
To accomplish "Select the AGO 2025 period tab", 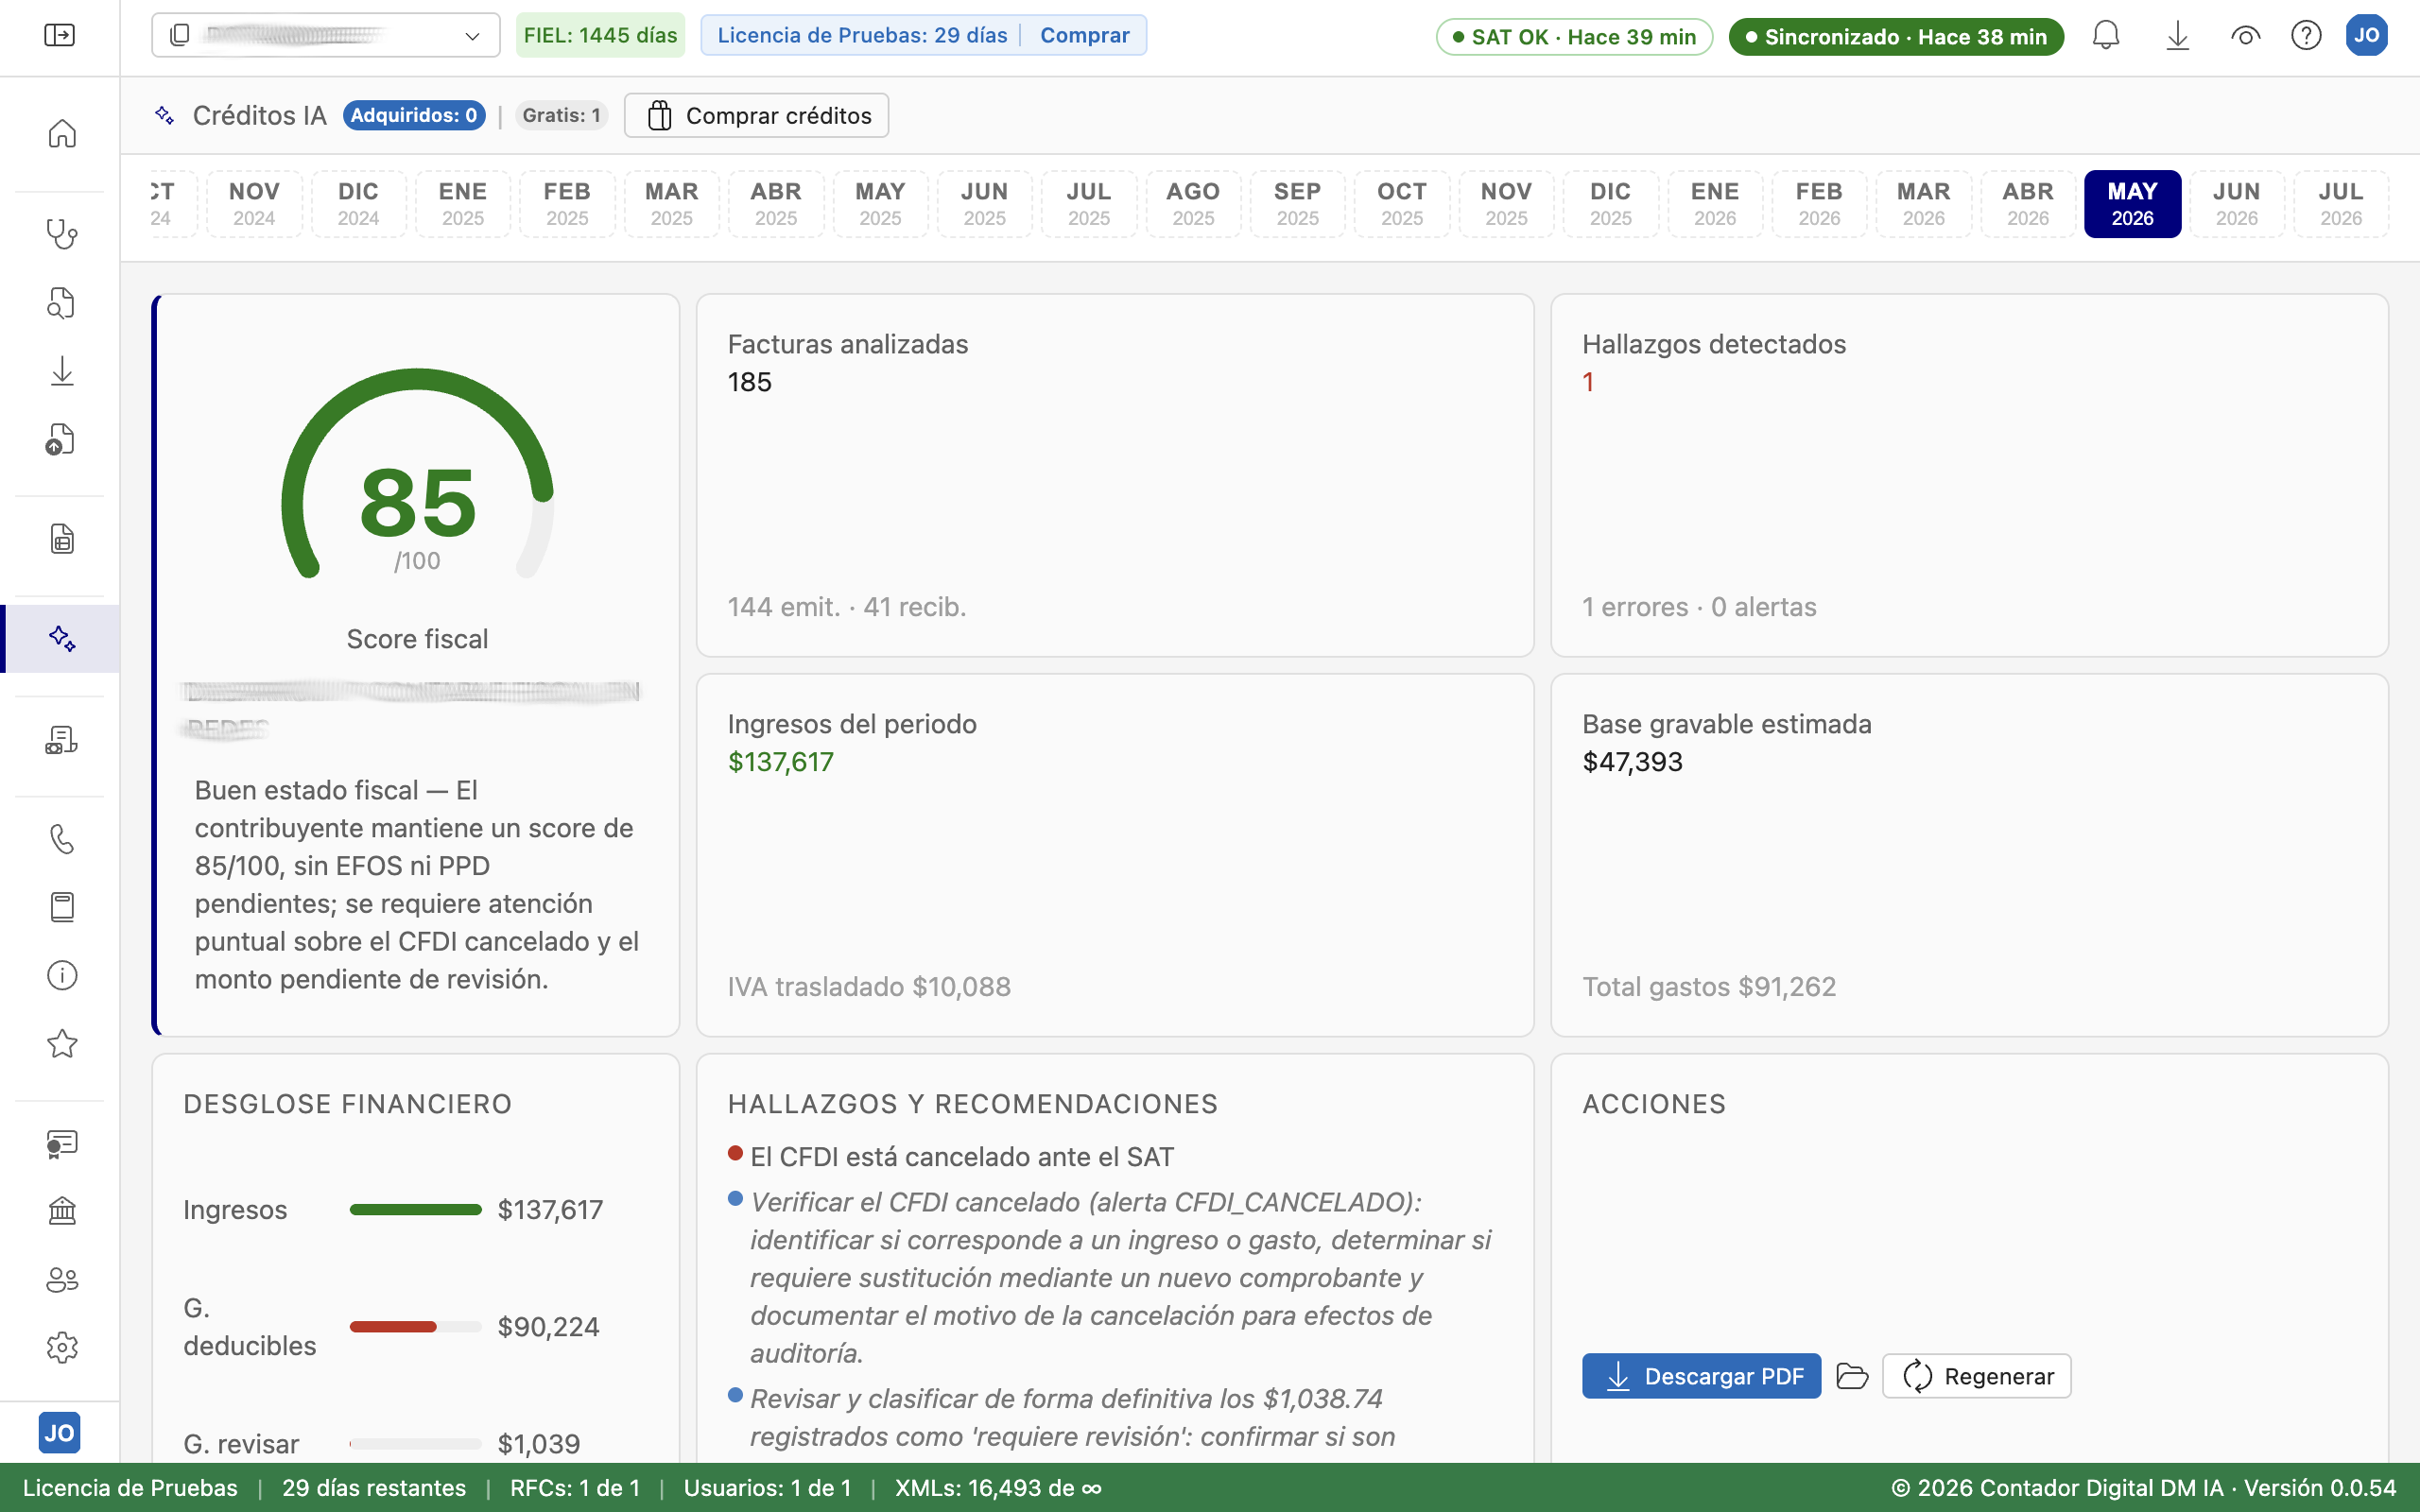I will click(x=1193, y=204).
